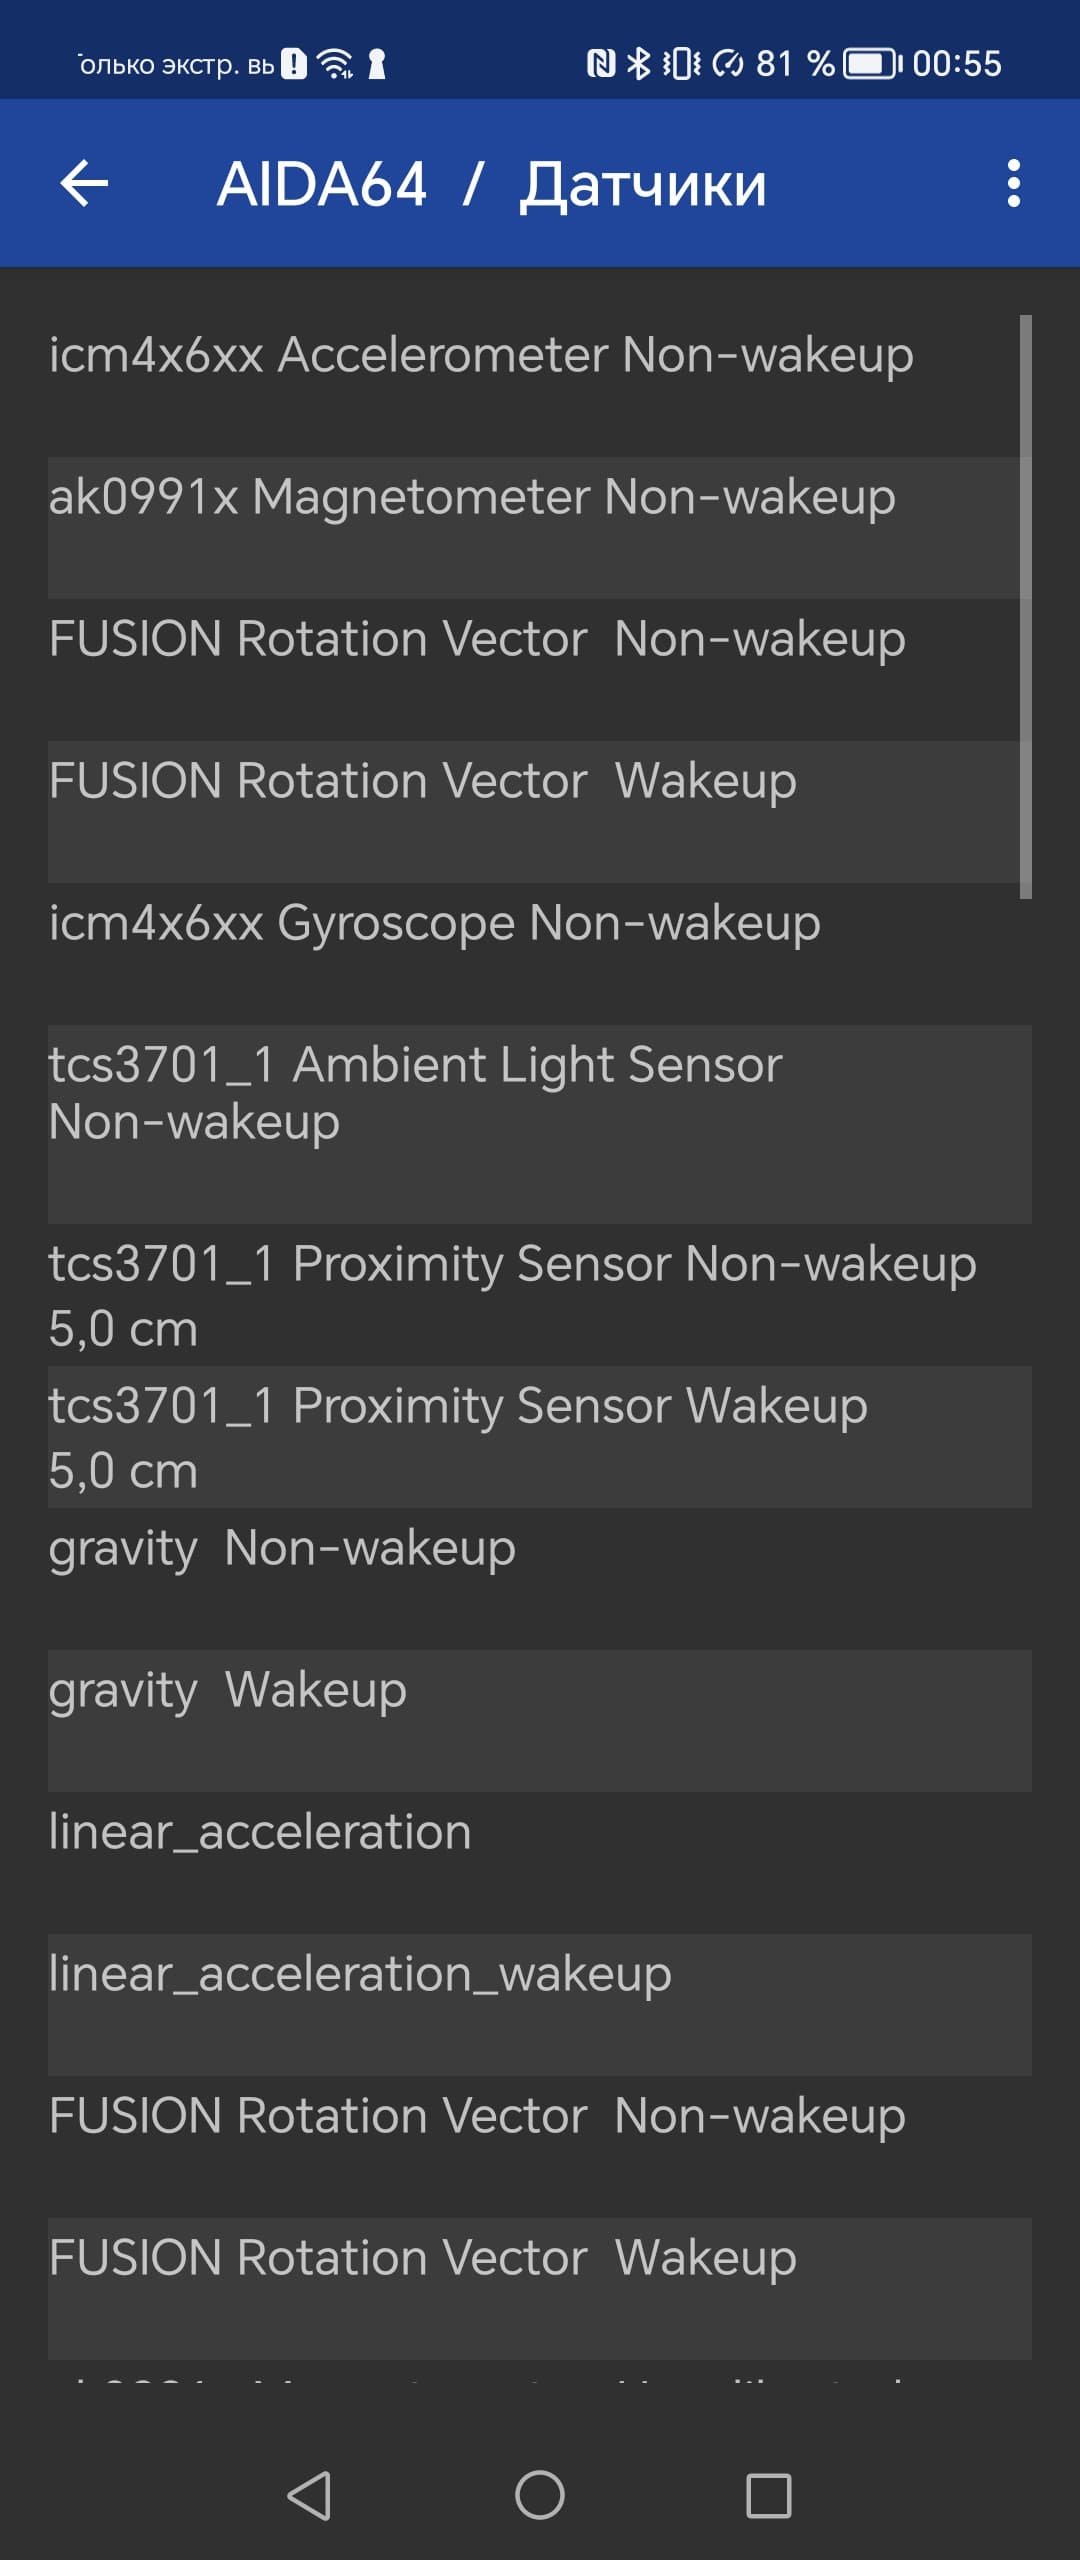This screenshot has width=1080, height=2560.
Task: Tap the battery icon in status bar
Action: (x=871, y=64)
